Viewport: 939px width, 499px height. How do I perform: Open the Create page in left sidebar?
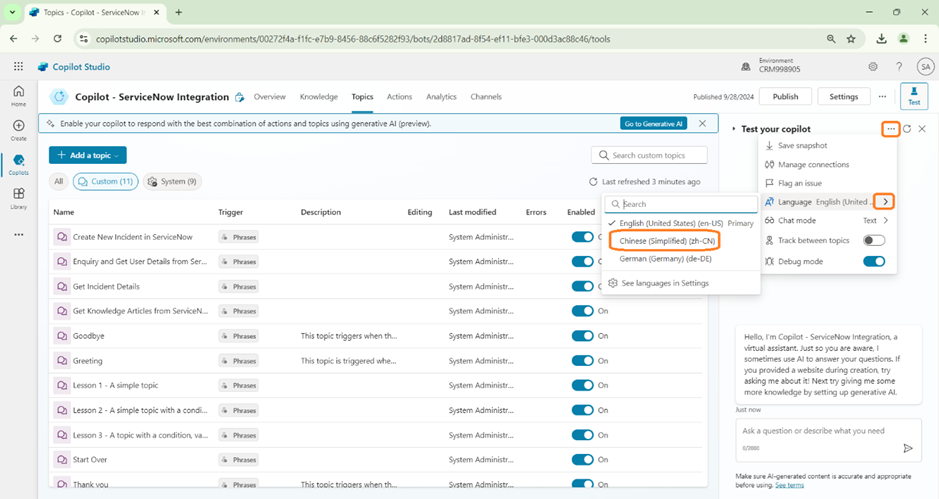click(x=18, y=130)
